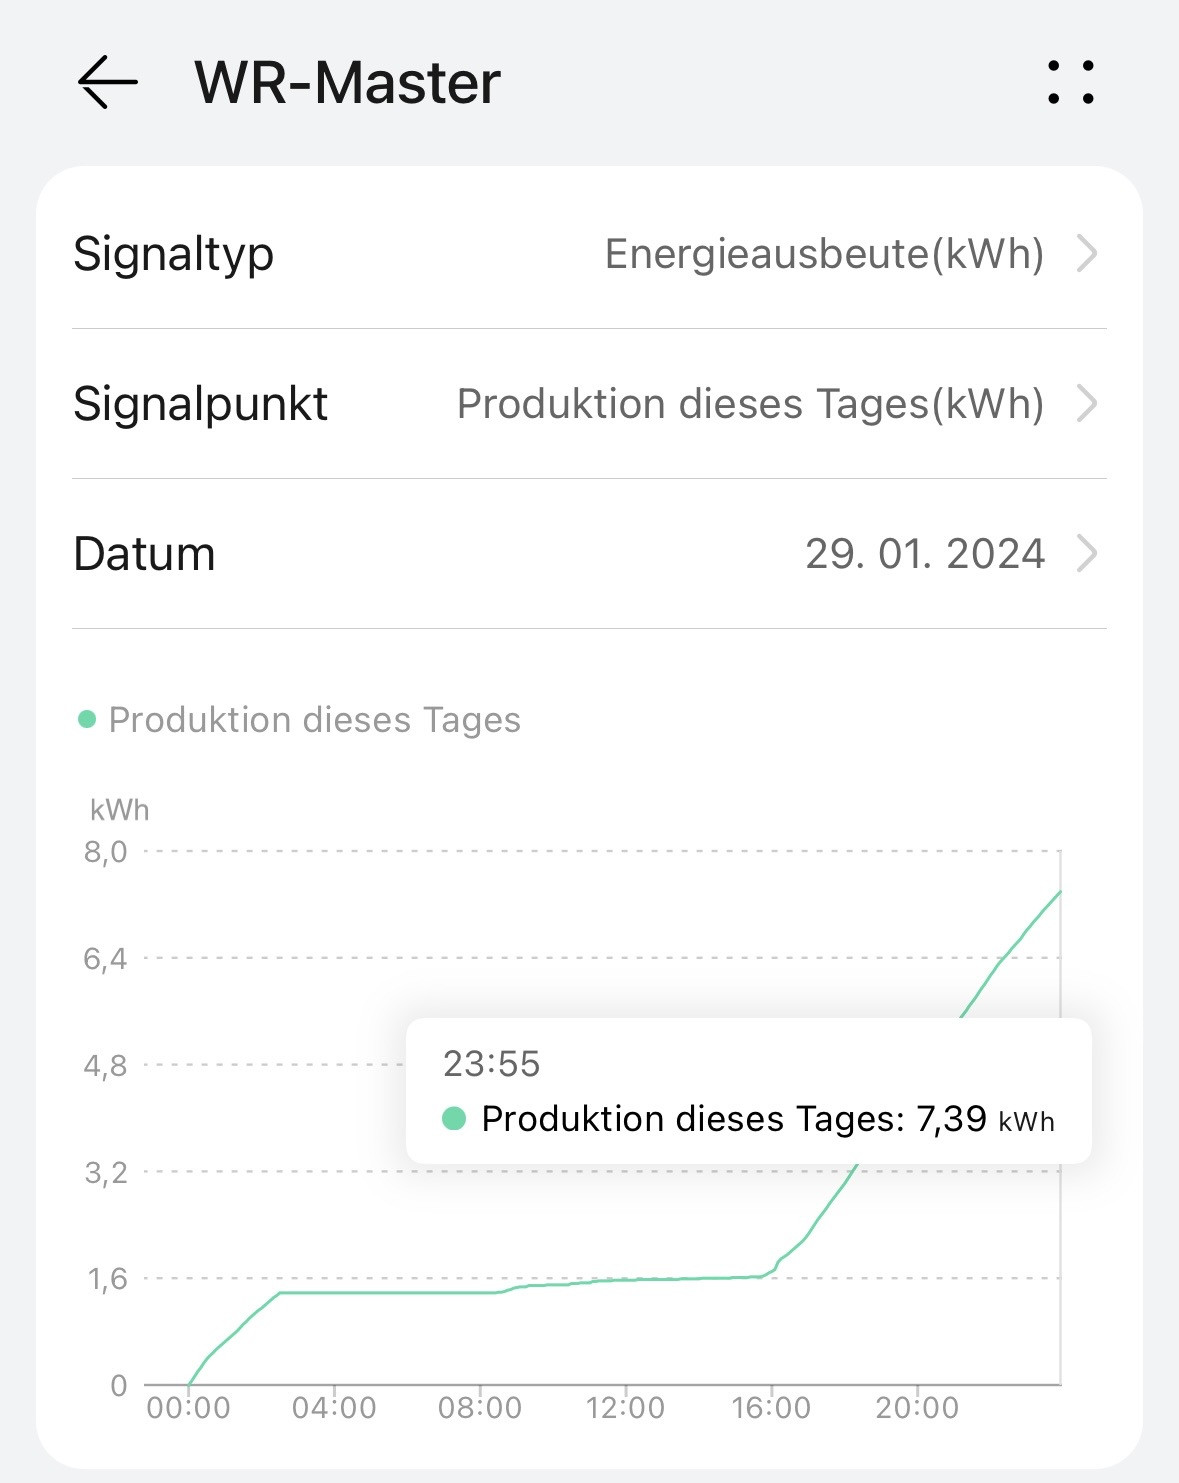Tap the Signalpunkt row label
Viewport: 1179px width, 1483px height.
tap(200, 404)
